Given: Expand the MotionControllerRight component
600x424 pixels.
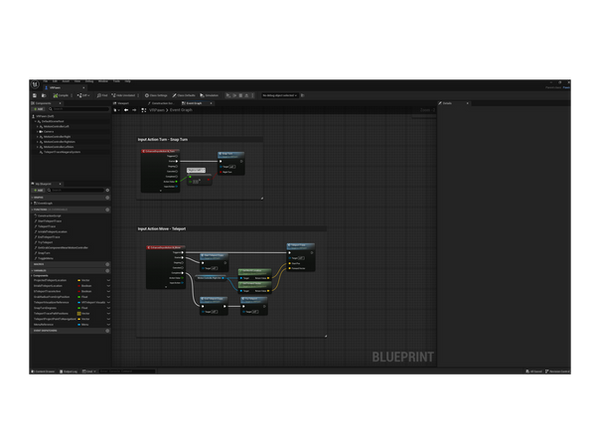Looking at the screenshot, I should click(x=38, y=137).
